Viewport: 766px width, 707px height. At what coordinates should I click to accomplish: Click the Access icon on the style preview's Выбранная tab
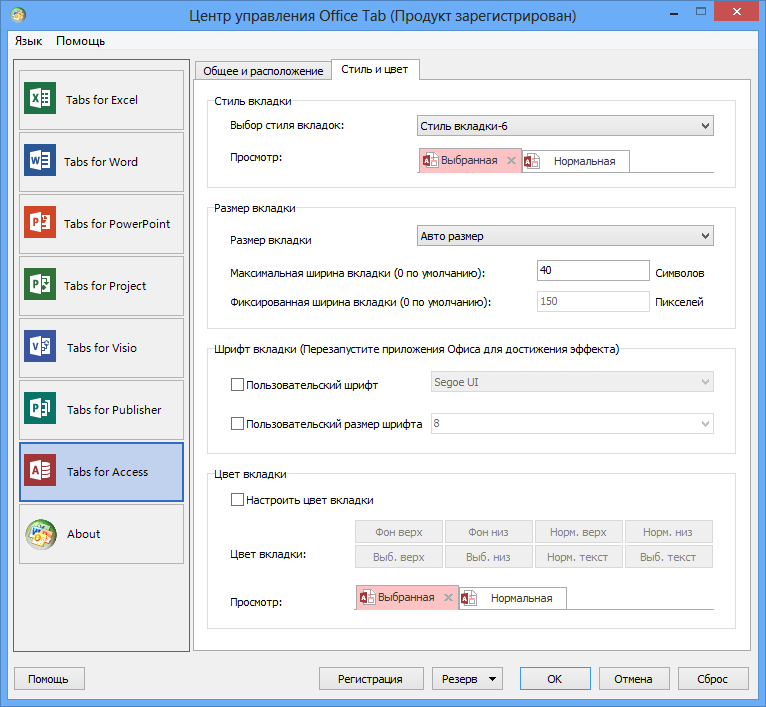[x=430, y=160]
